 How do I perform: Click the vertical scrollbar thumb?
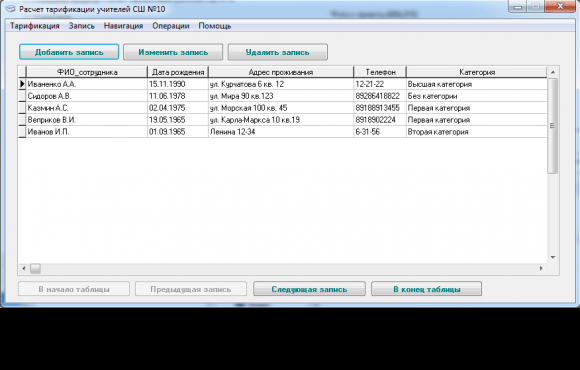click(x=553, y=126)
